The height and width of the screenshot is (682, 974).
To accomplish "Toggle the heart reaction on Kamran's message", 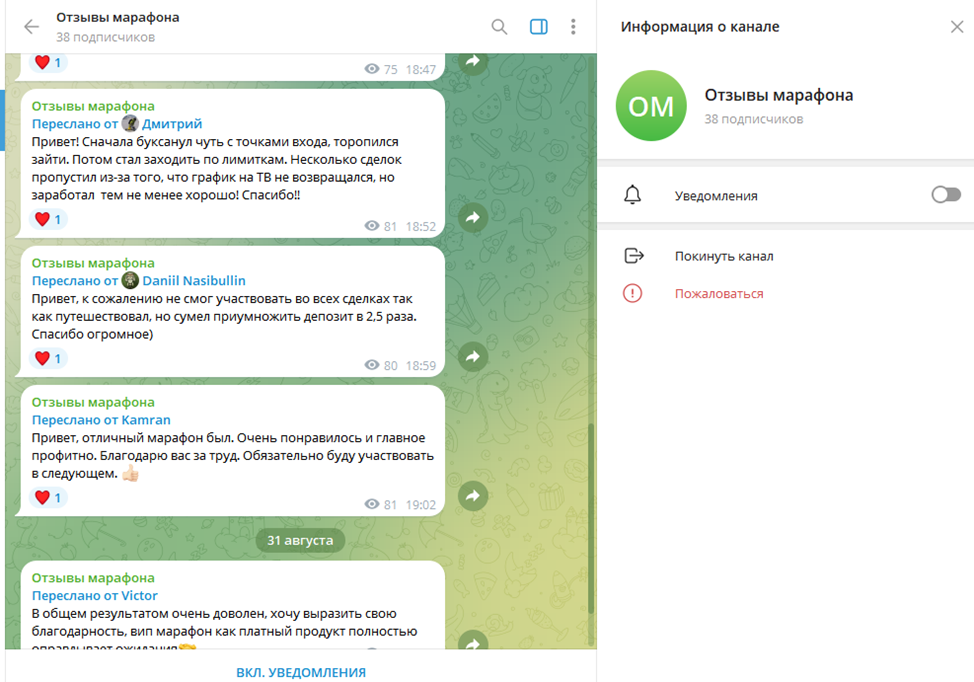I will (x=48, y=498).
